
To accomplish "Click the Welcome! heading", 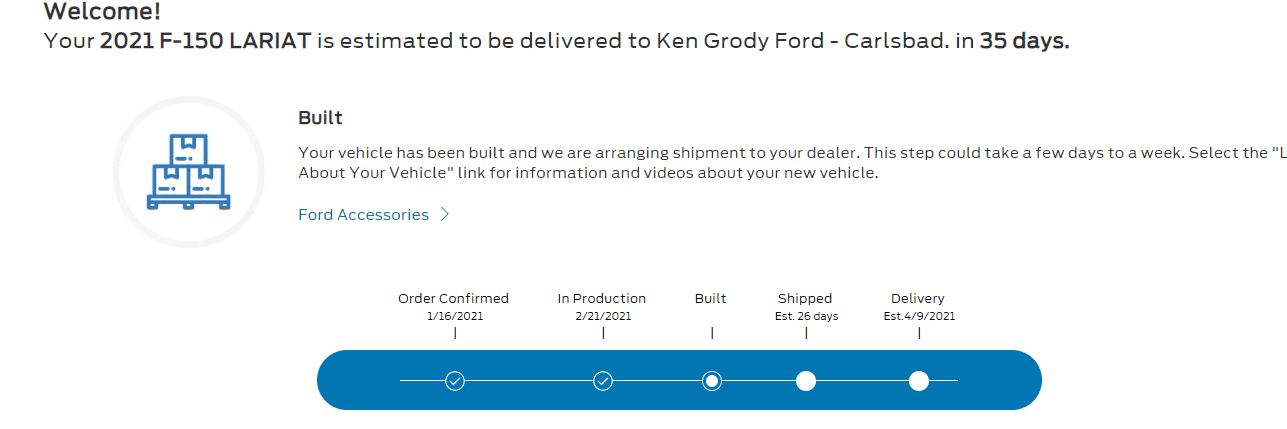I will (102, 13).
